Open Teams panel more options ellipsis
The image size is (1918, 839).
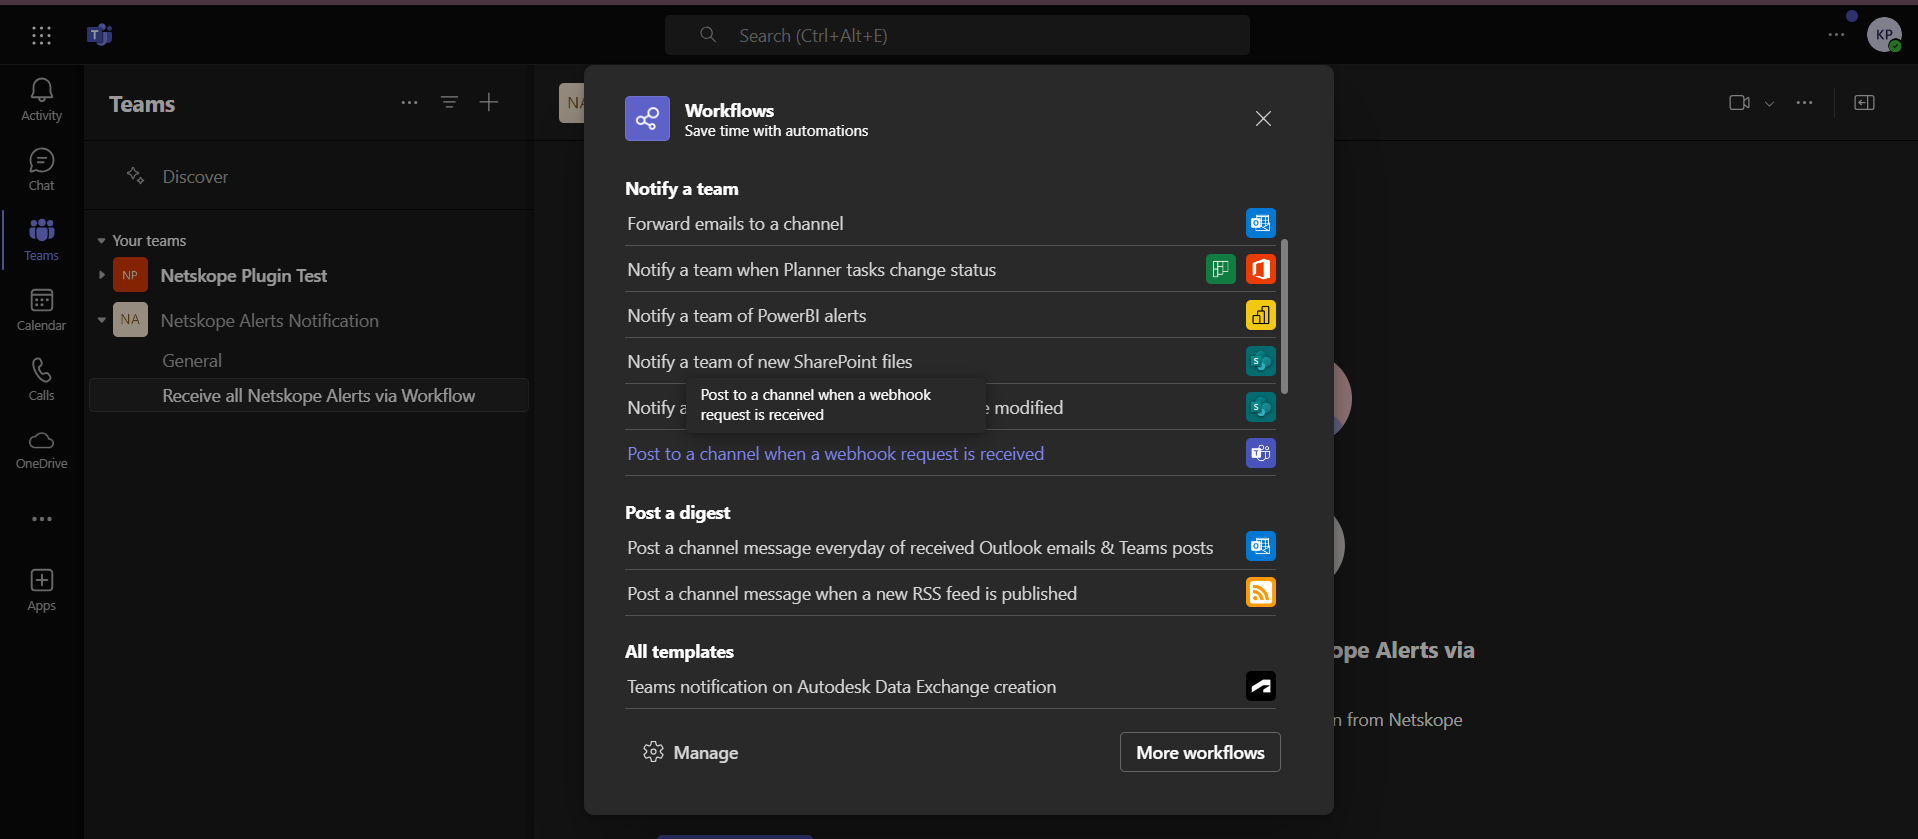[x=409, y=103]
